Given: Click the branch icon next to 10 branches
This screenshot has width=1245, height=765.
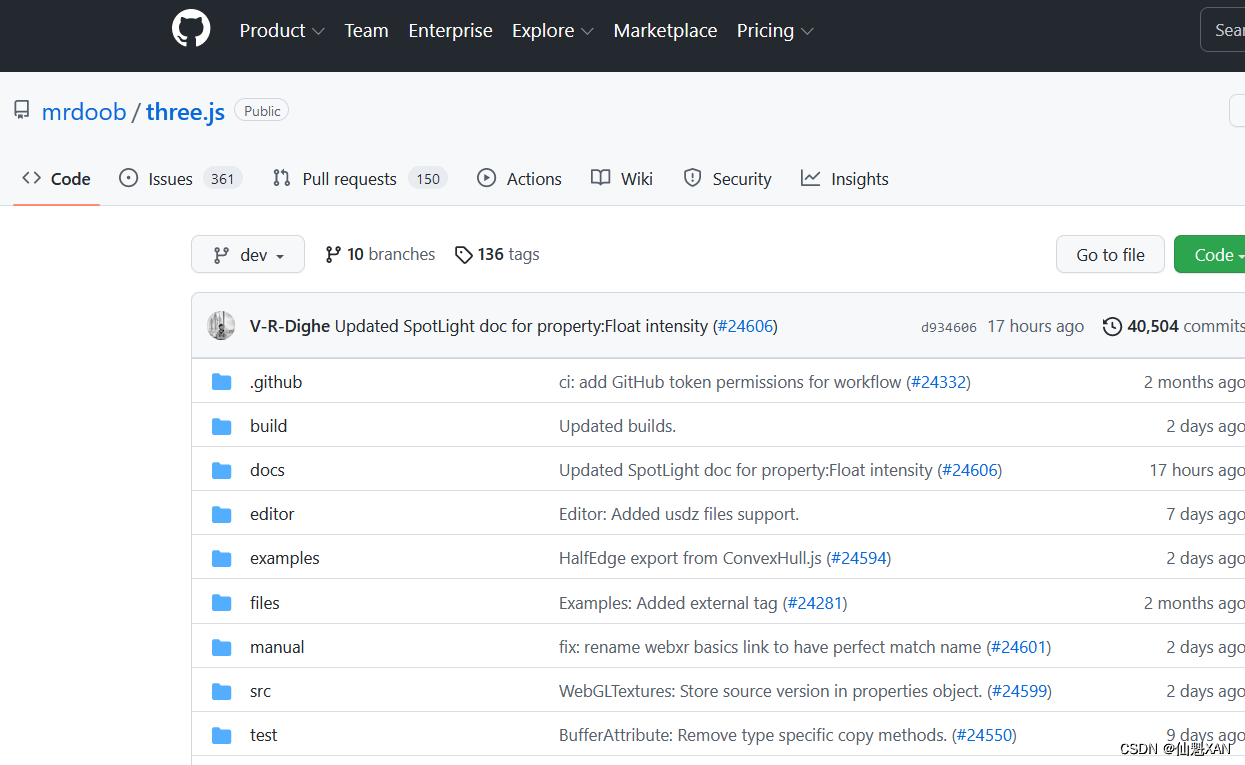Looking at the screenshot, I should click(333, 255).
